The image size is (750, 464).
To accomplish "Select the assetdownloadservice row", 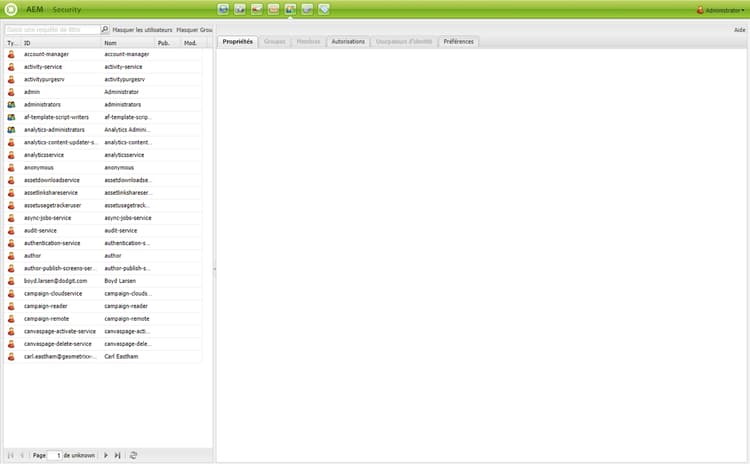I will pos(103,180).
